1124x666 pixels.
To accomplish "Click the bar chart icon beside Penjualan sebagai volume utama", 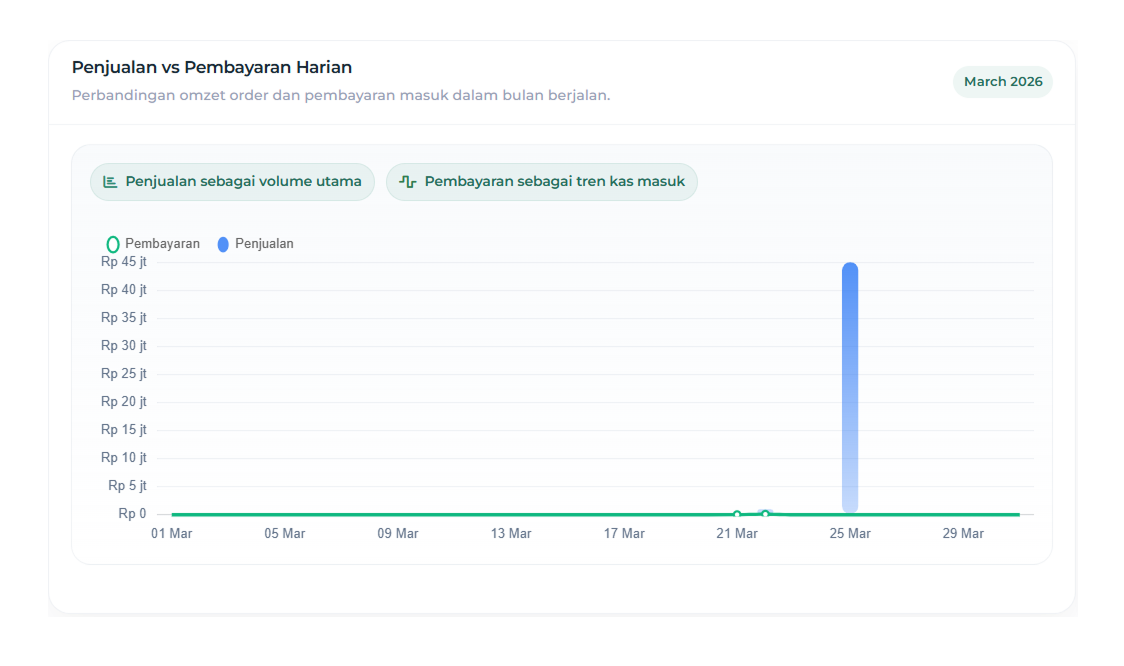I will (110, 182).
